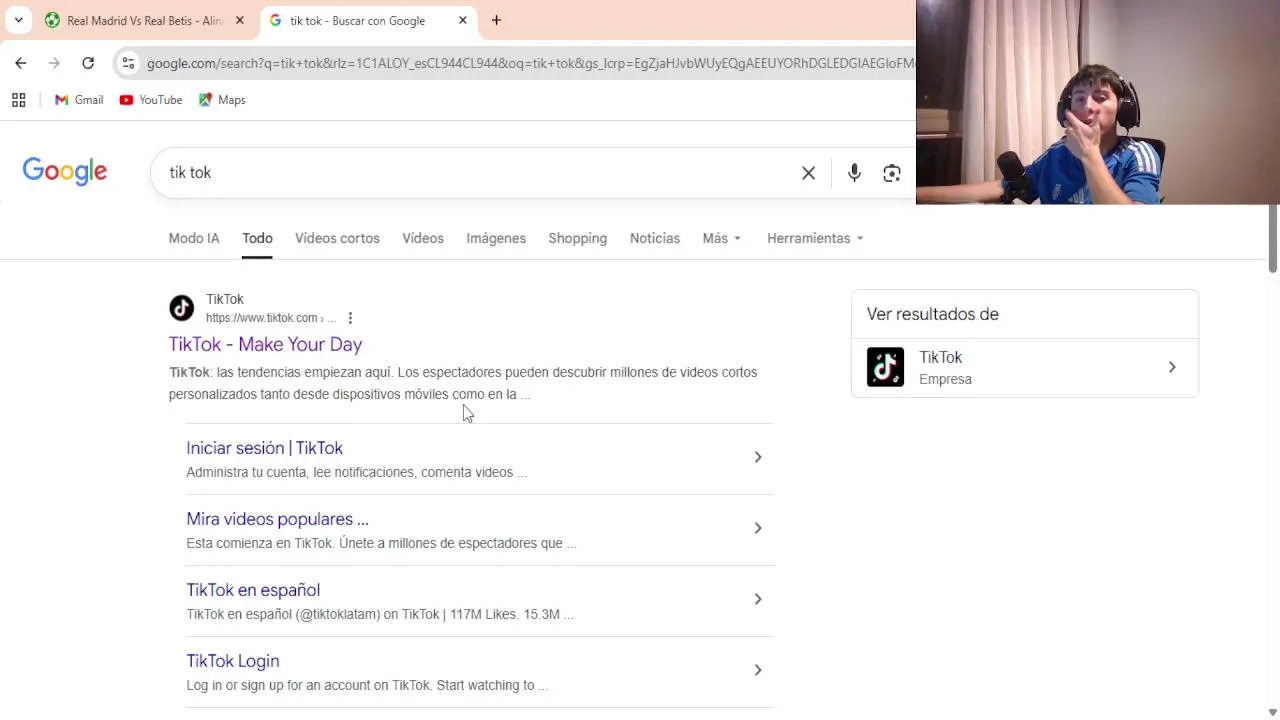Clear the search query with the X
The height and width of the screenshot is (720, 1280).
tap(808, 173)
